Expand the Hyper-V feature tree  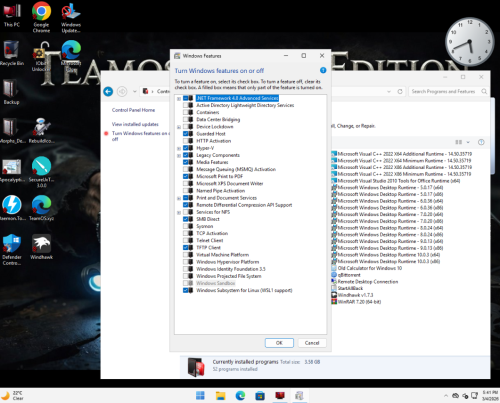[179, 148]
